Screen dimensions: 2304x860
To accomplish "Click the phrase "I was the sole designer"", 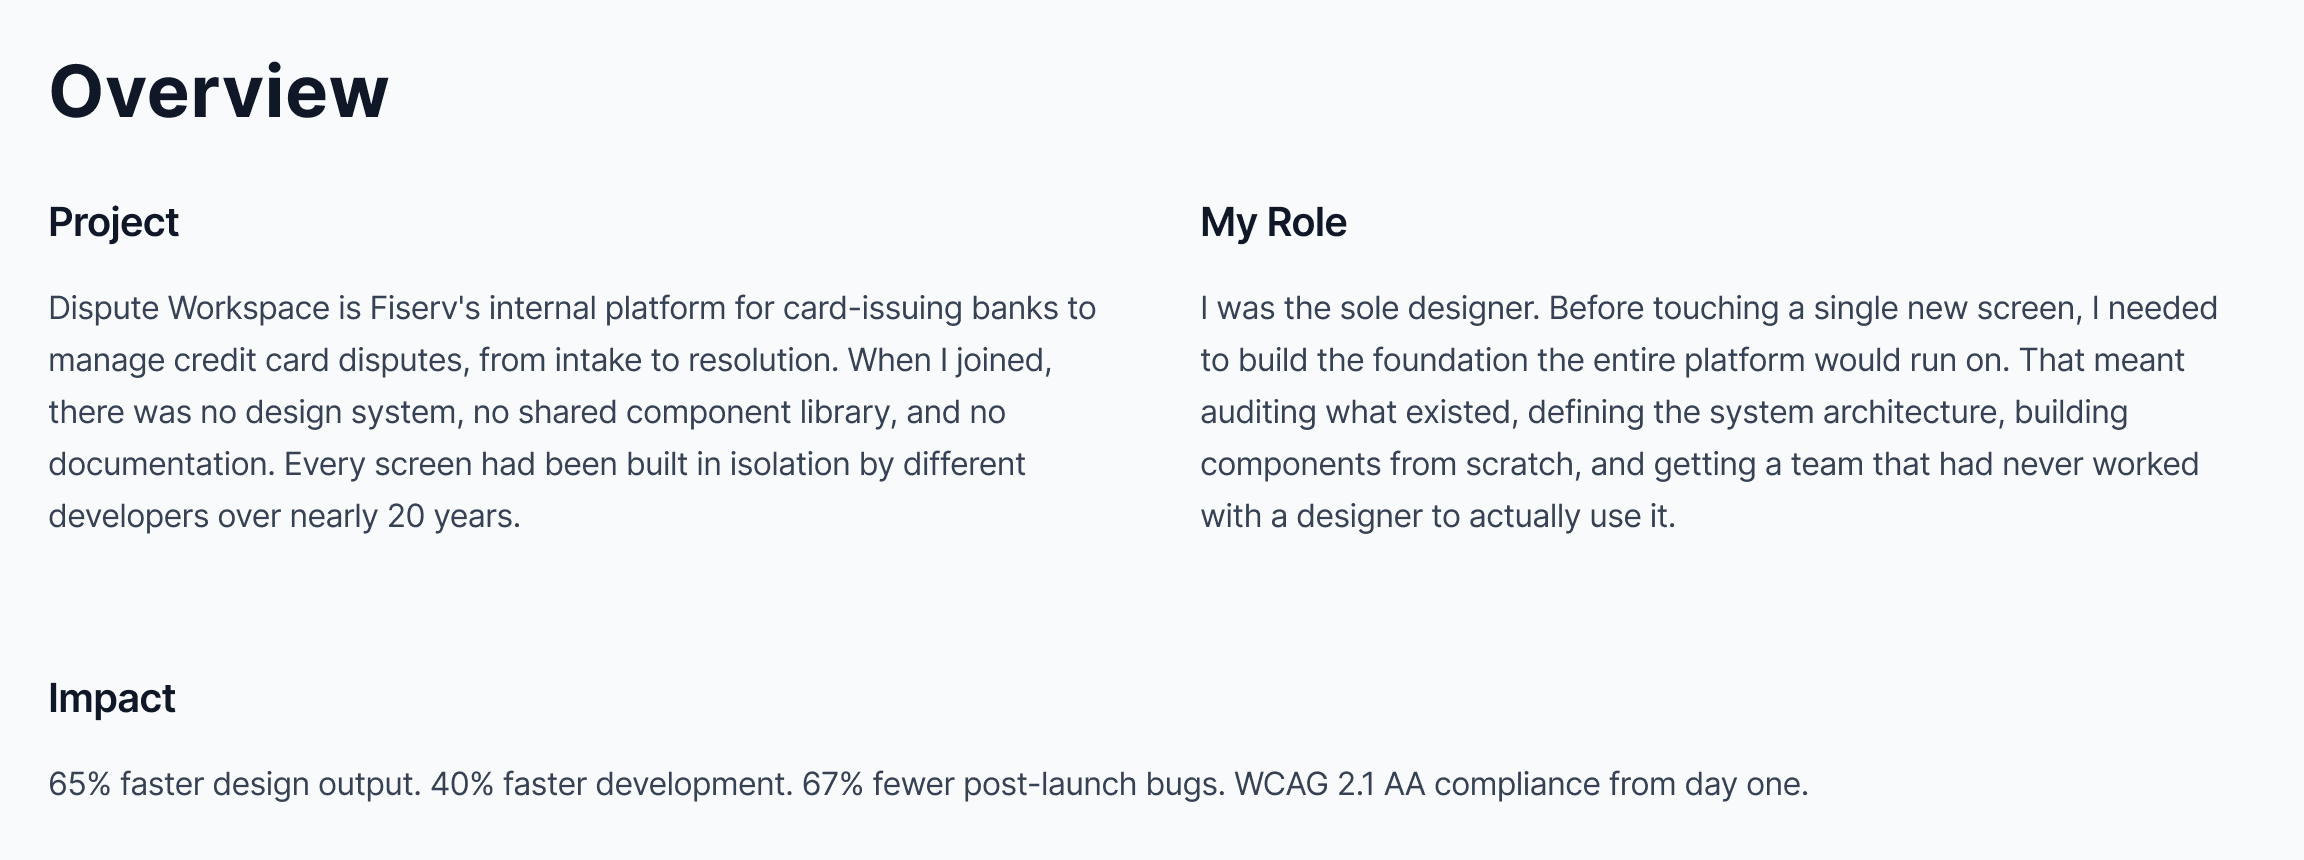I will pos(1368,308).
